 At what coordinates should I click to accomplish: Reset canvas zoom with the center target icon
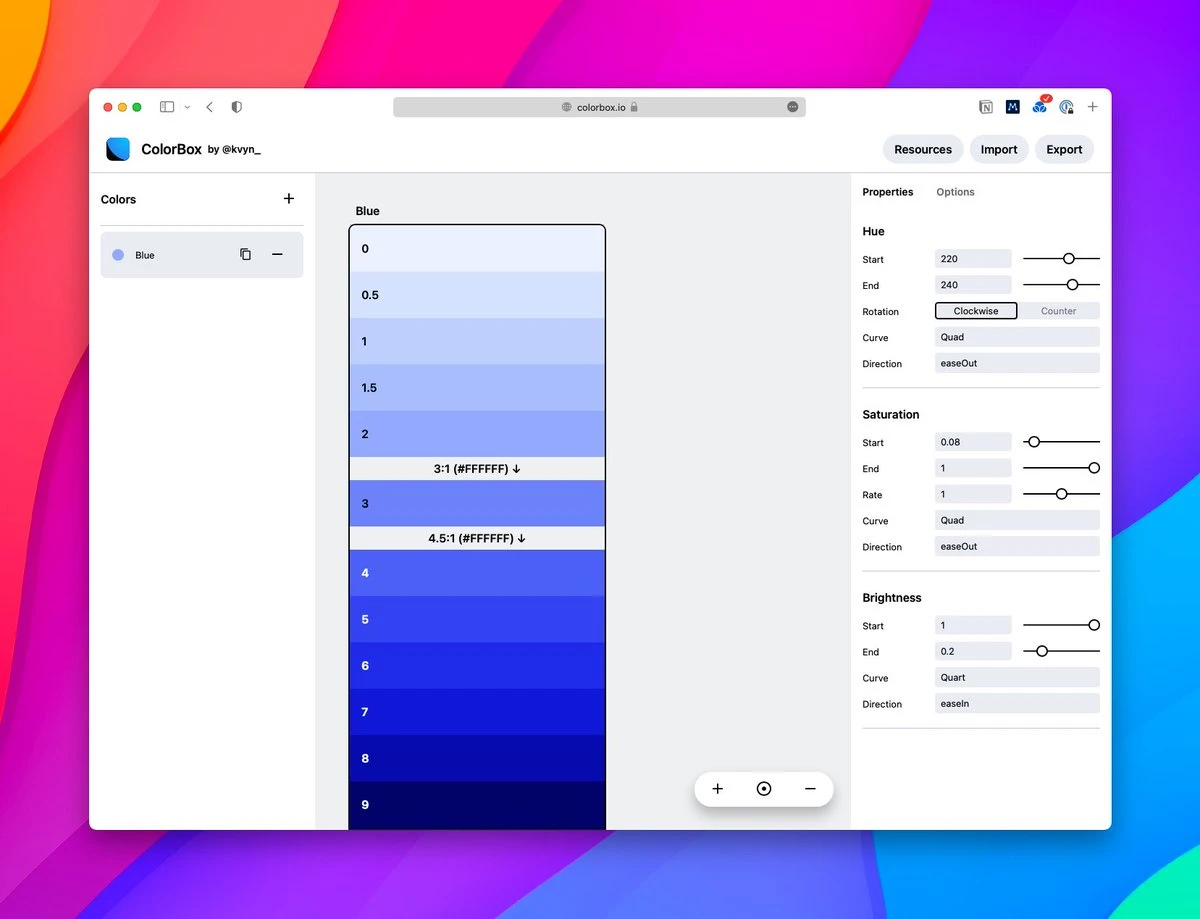(x=764, y=789)
